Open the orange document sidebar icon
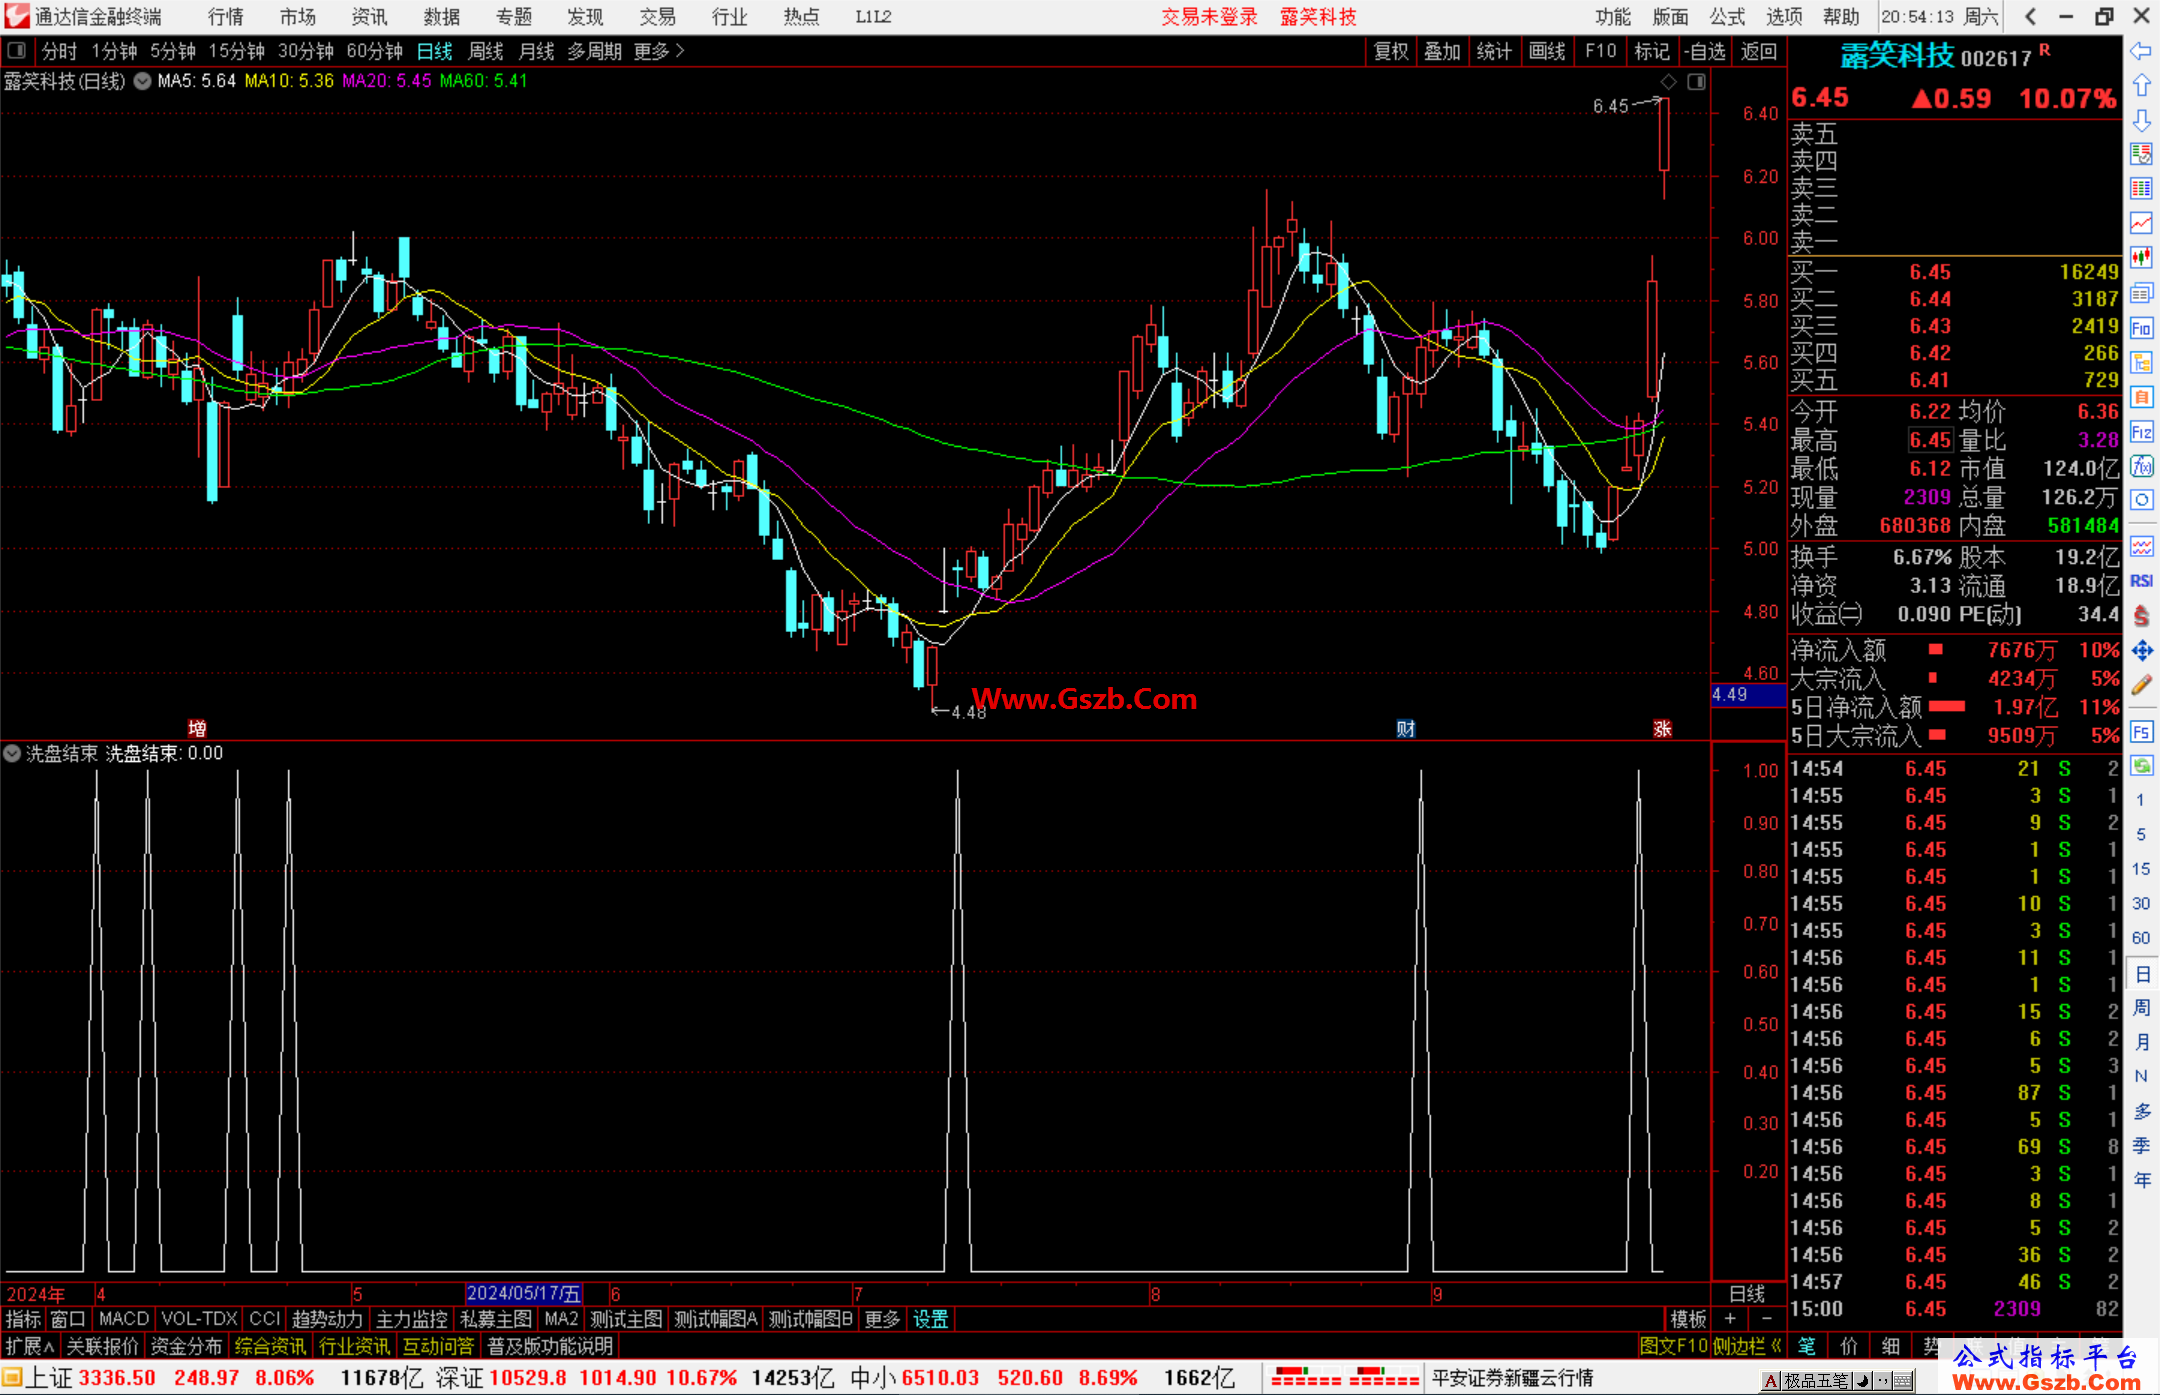The image size is (2160, 1395). pyautogui.click(x=2141, y=397)
